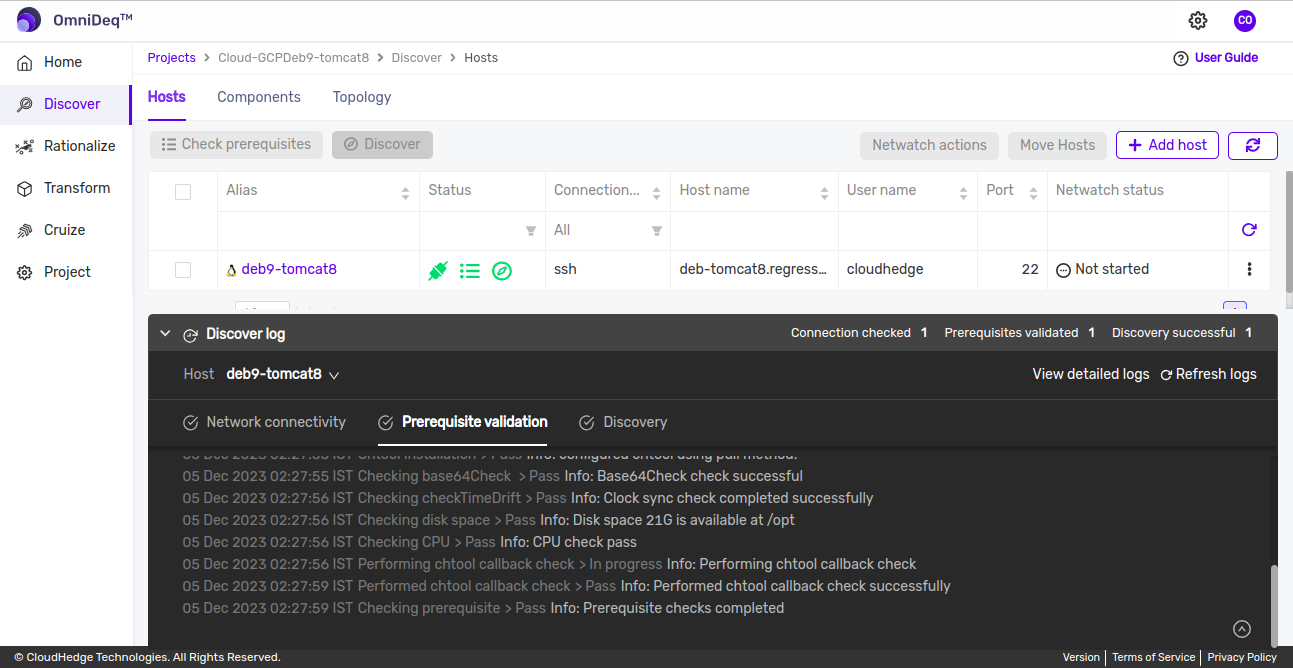The image size is (1293, 668).
Task: Click the Project gear icon
Action: click(25, 272)
